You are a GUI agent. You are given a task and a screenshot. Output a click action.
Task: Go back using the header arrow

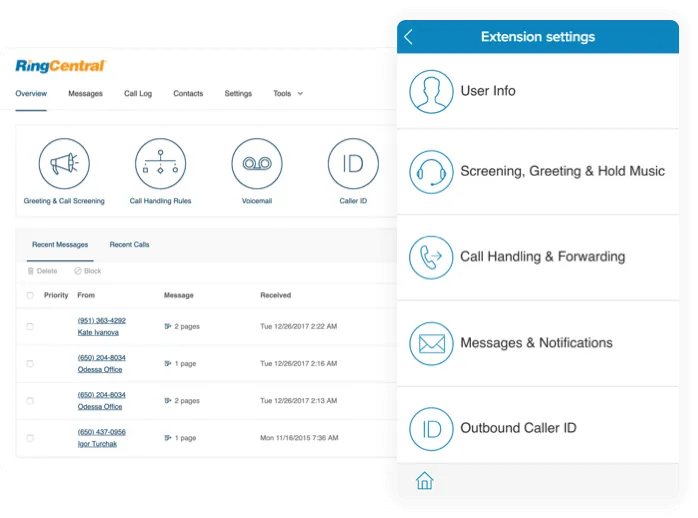coord(409,37)
